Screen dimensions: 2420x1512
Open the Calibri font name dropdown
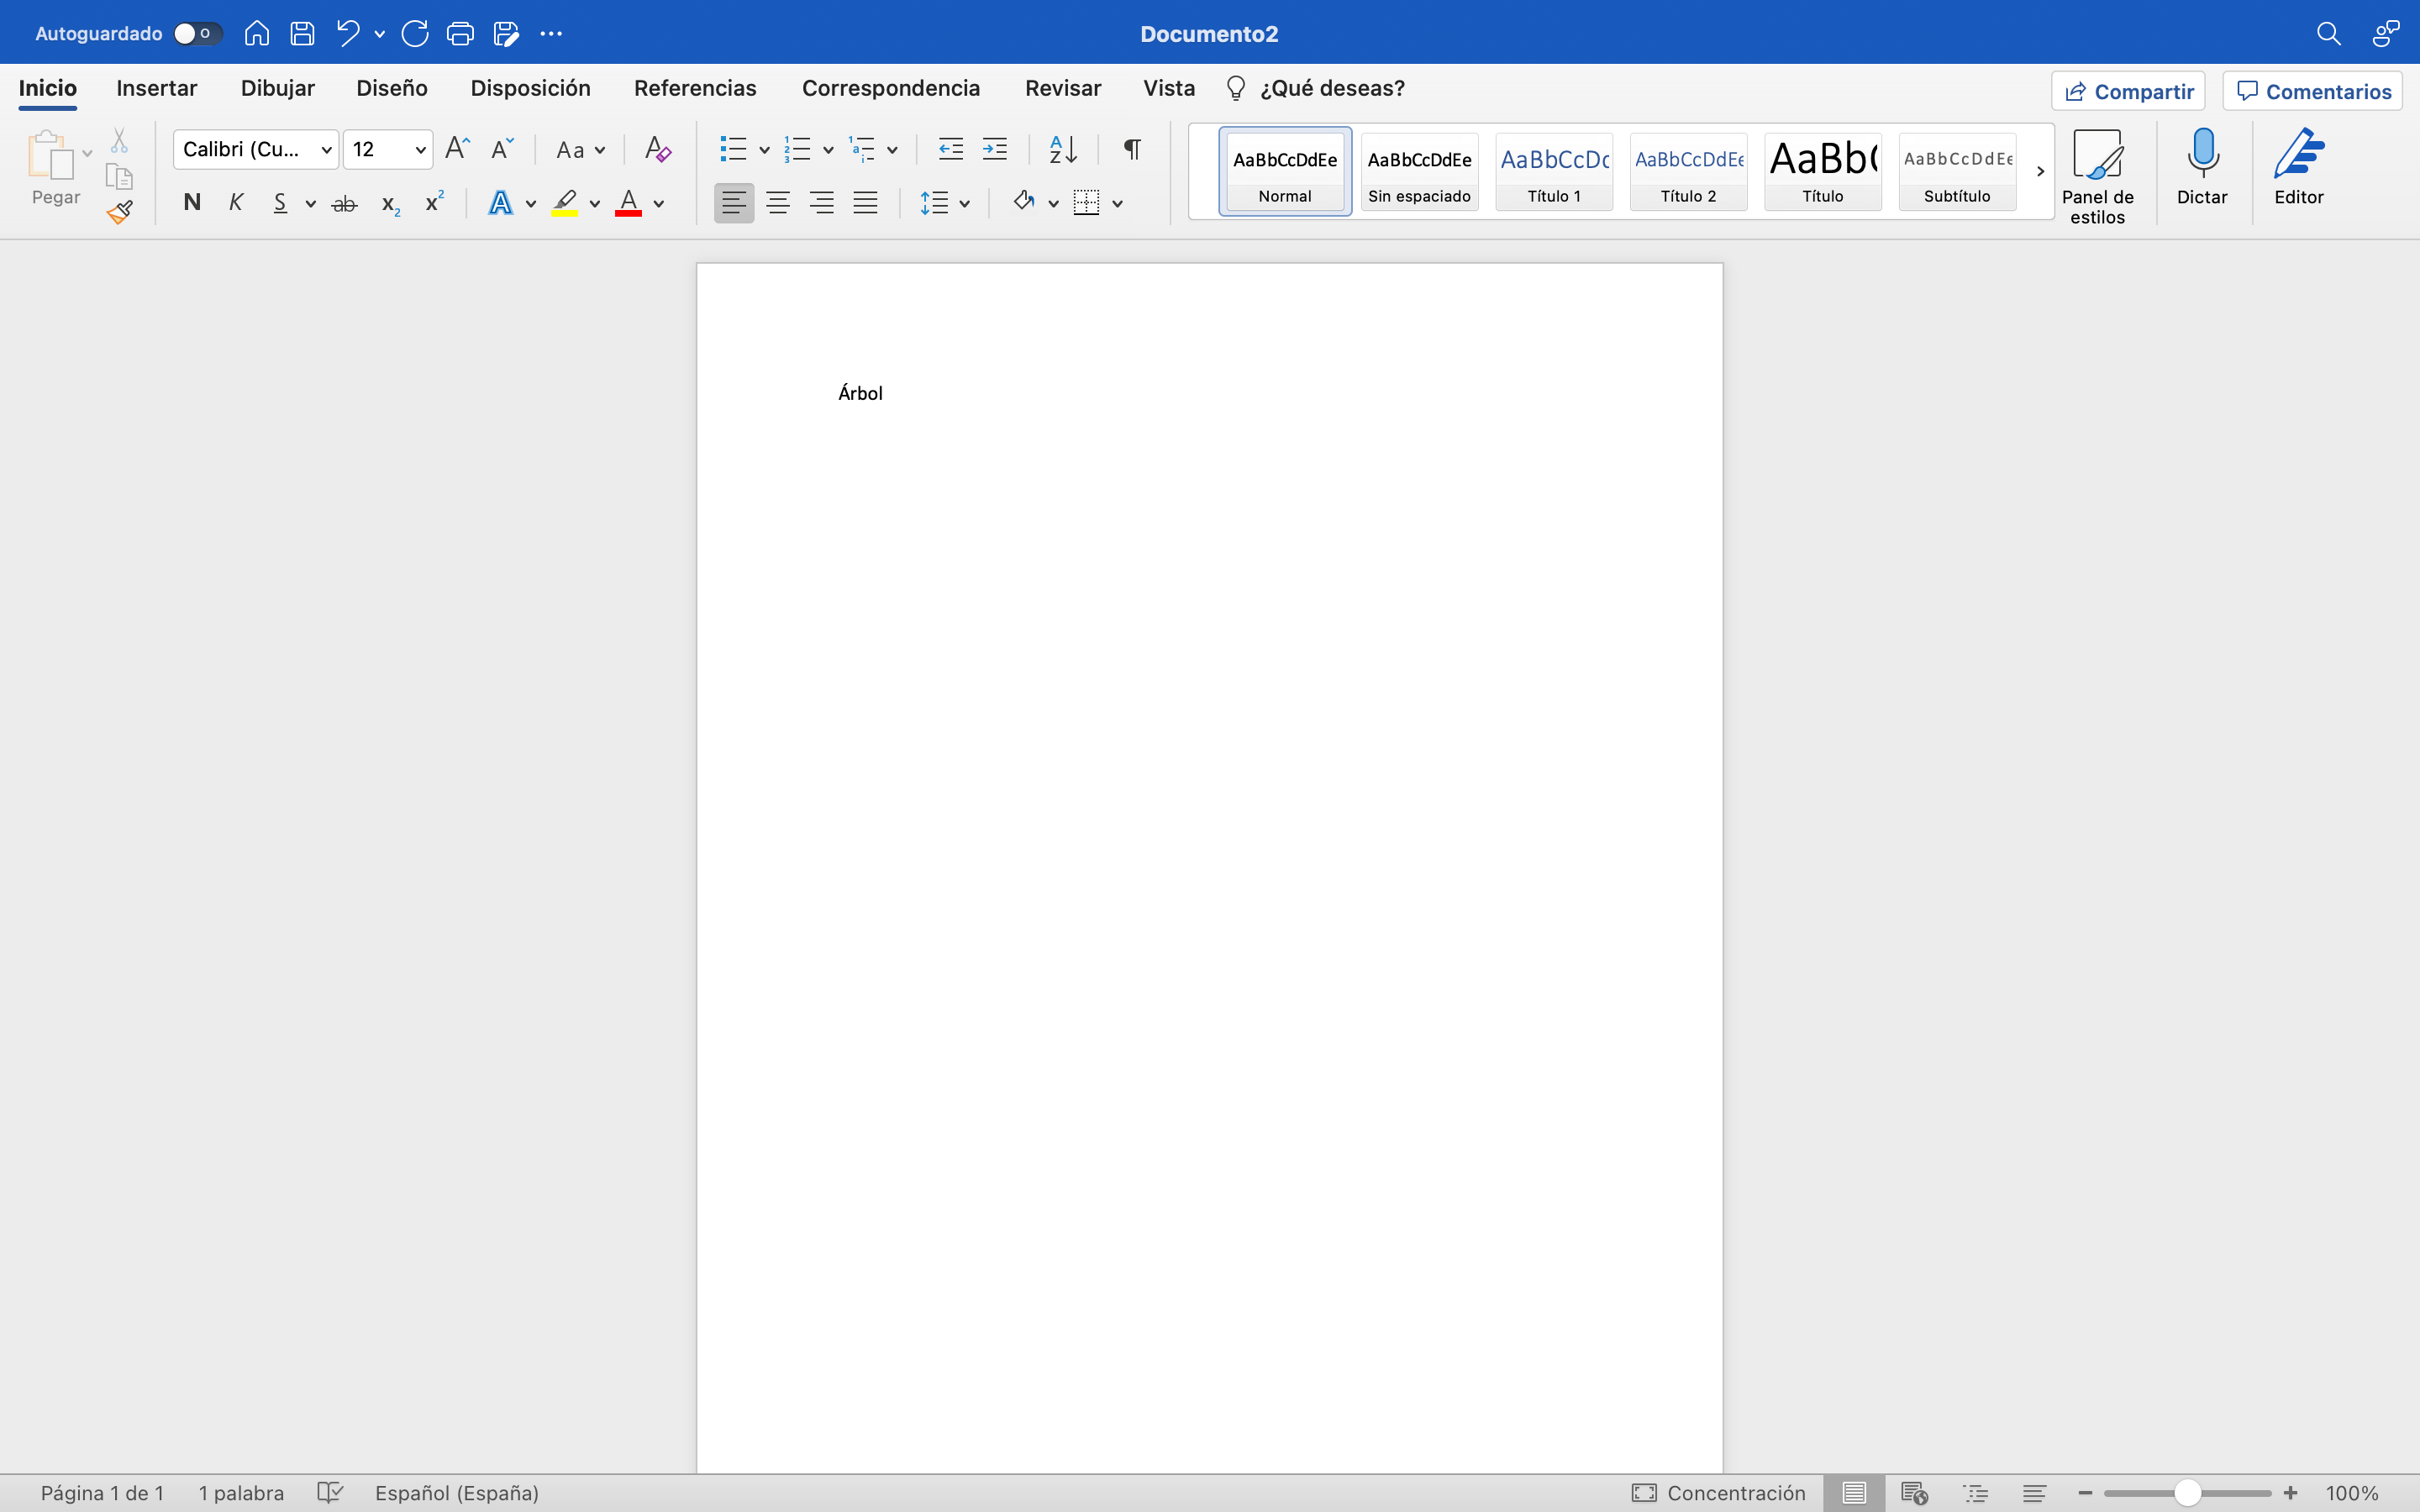(x=326, y=150)
